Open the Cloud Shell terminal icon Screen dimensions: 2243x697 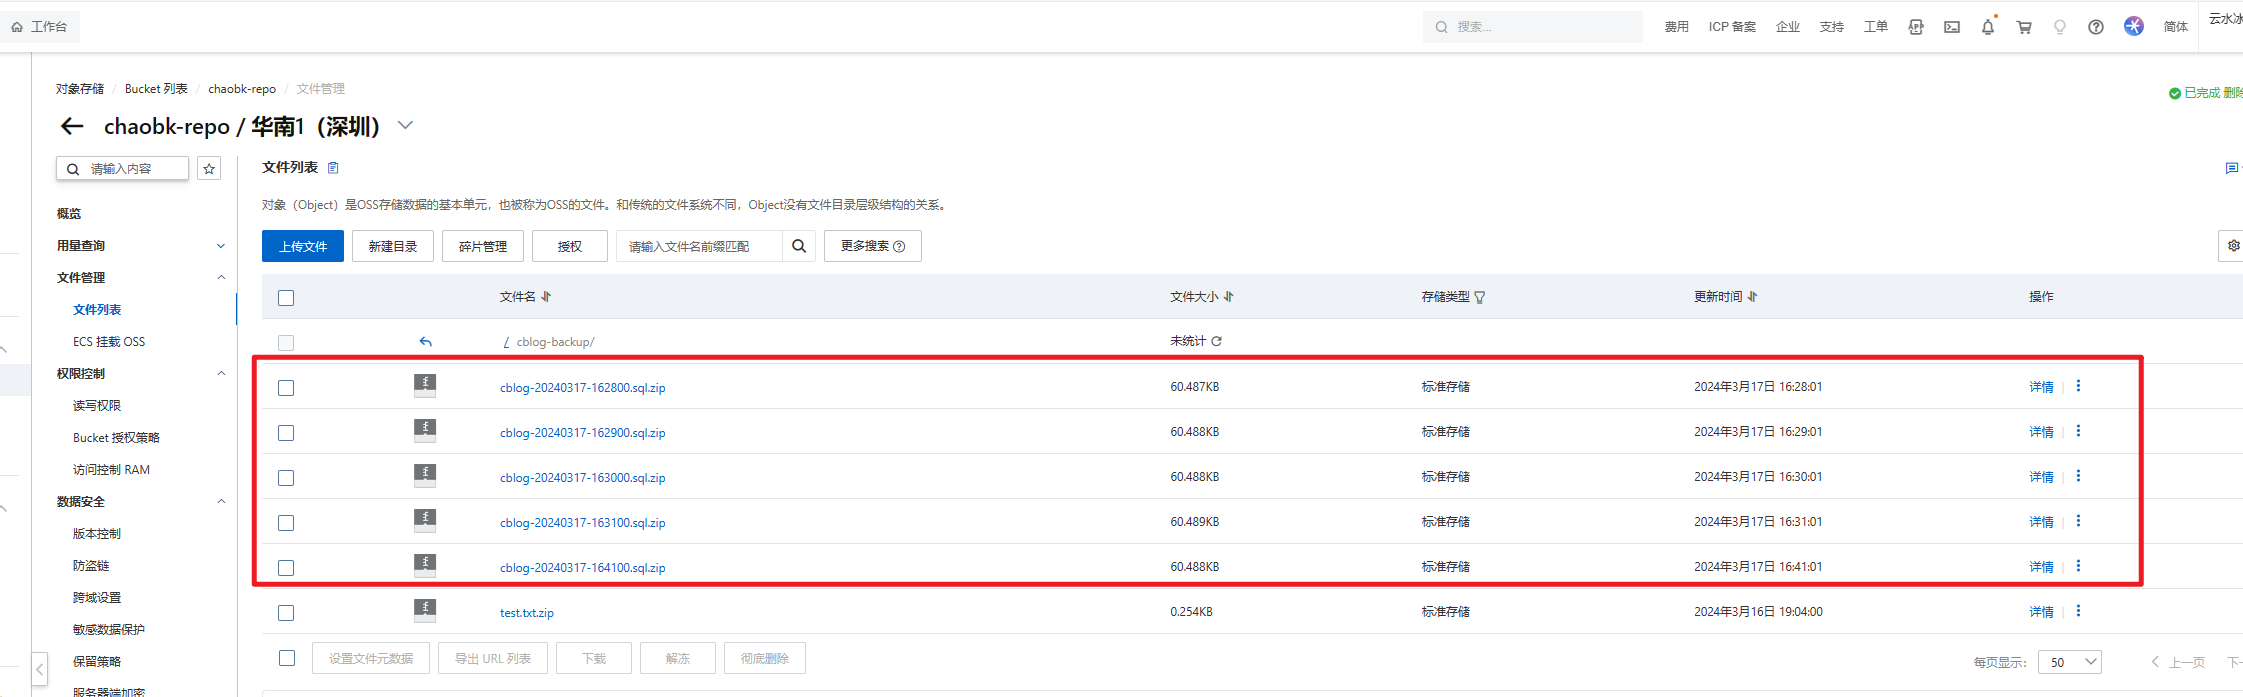1951,27
